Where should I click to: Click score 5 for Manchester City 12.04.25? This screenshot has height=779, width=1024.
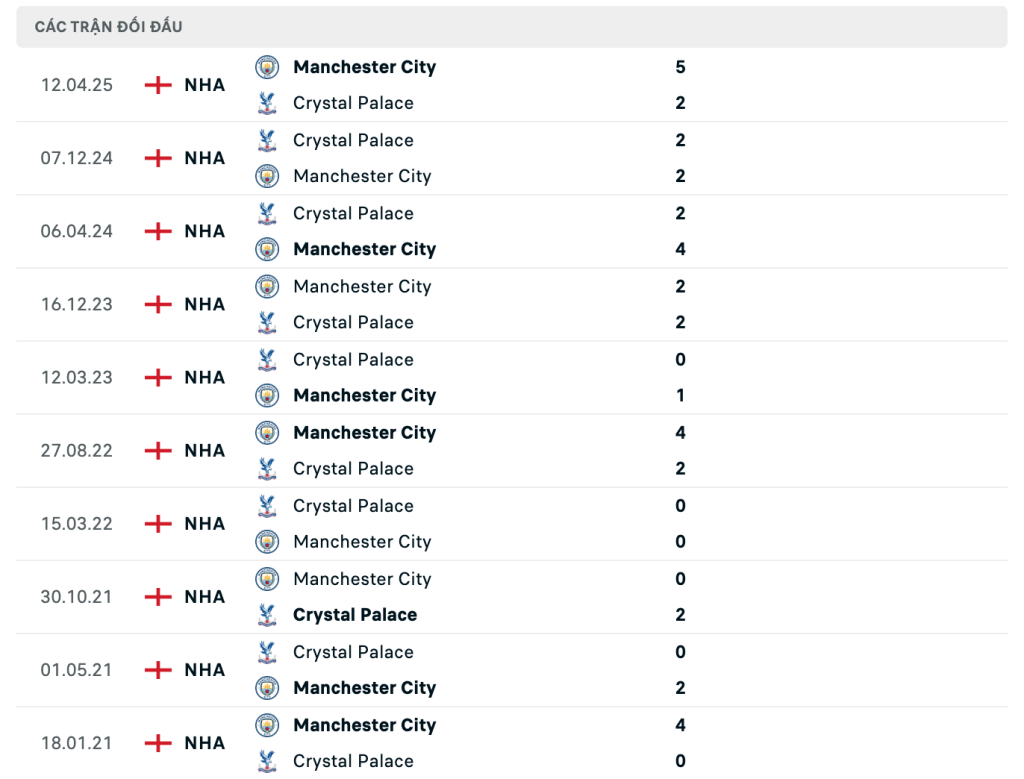(x=680, y=67)
